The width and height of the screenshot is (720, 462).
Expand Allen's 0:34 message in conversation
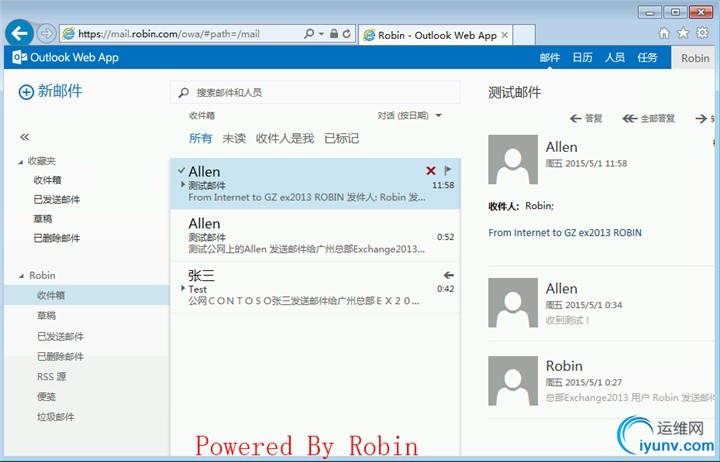(602, 303)
